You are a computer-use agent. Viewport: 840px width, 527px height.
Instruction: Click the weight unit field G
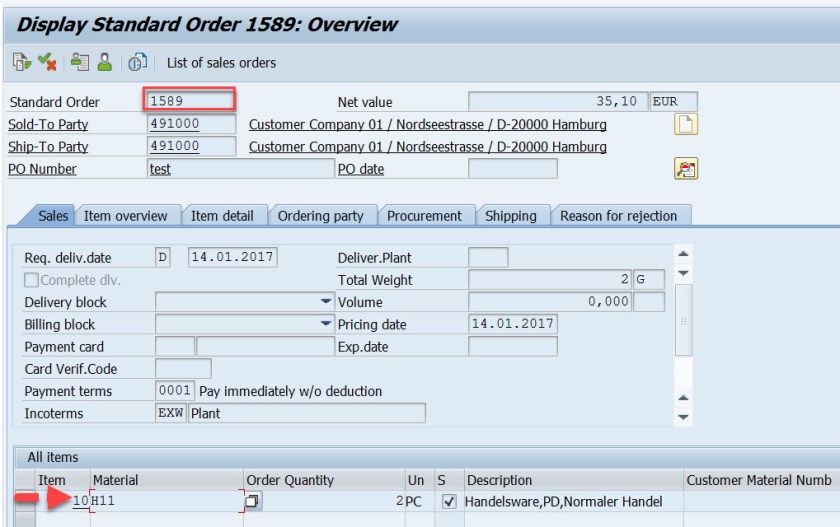click(x=649, y=280)
